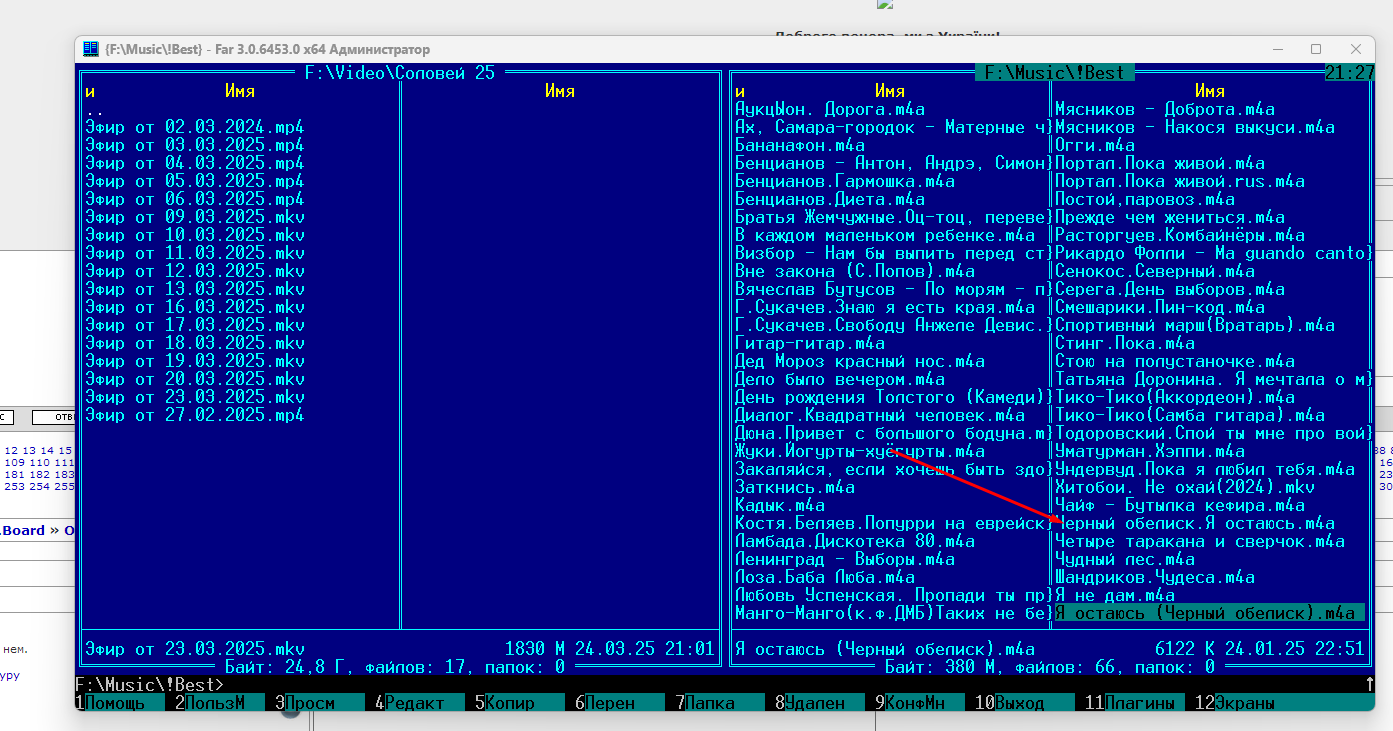This screenshot has width=1393, height=731.
Task: Select Бананафон.m4a in right panel
Action: point(800,146)
